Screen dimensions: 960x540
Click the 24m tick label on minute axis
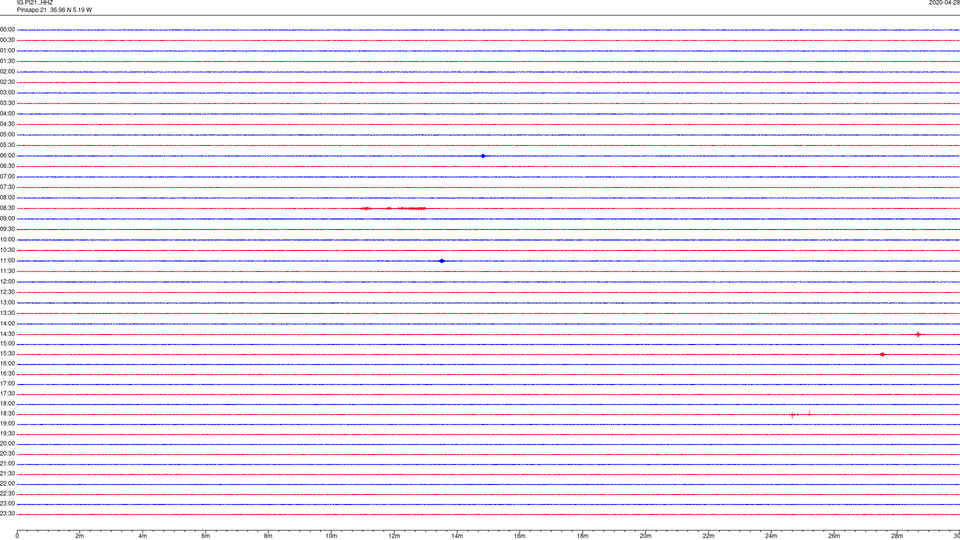771,536
